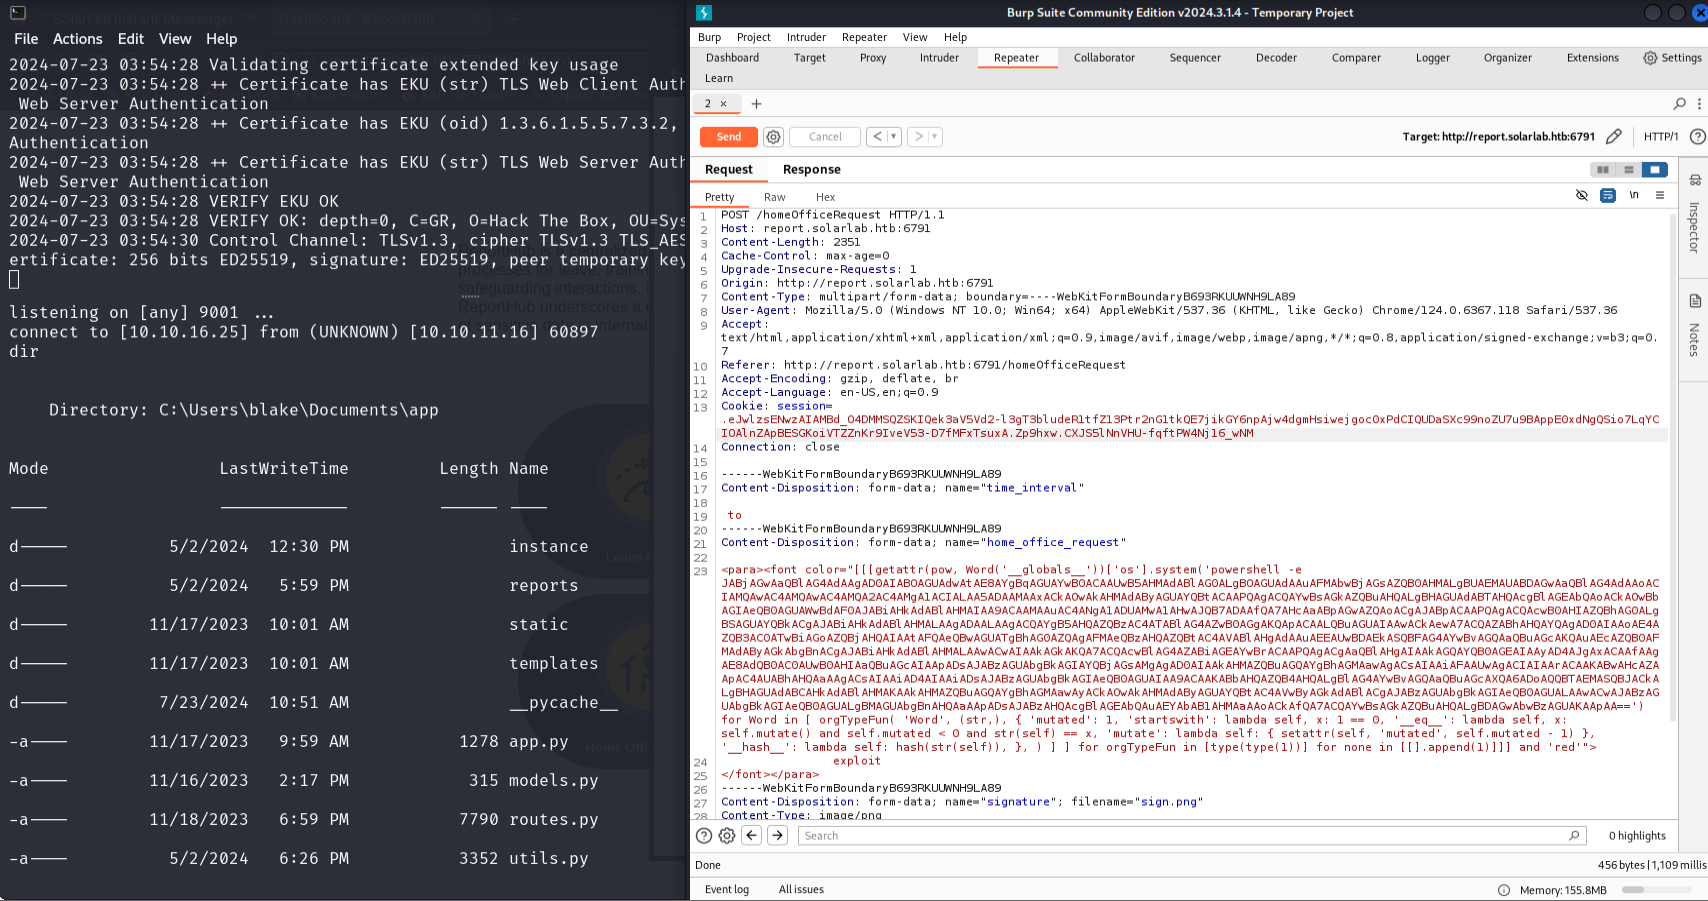Edit target with the pencil icon
Screen dimensions: 1708x901
[1613, 136]
